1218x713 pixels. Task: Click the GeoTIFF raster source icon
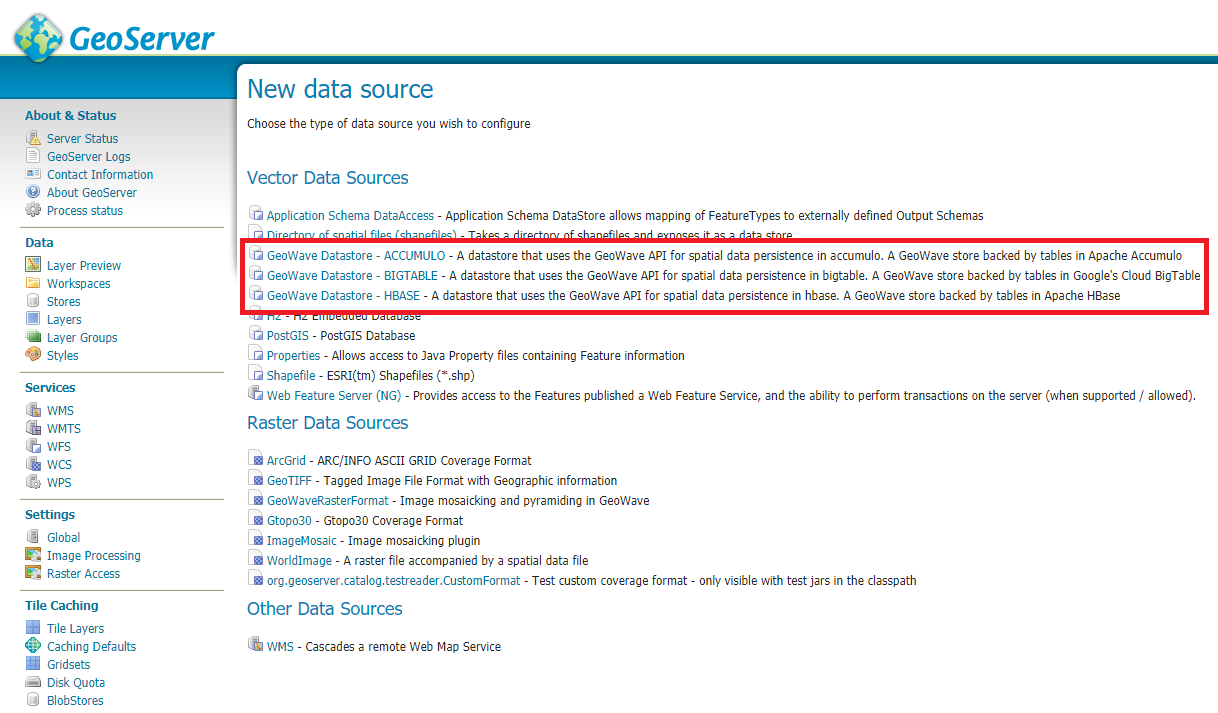256,480
